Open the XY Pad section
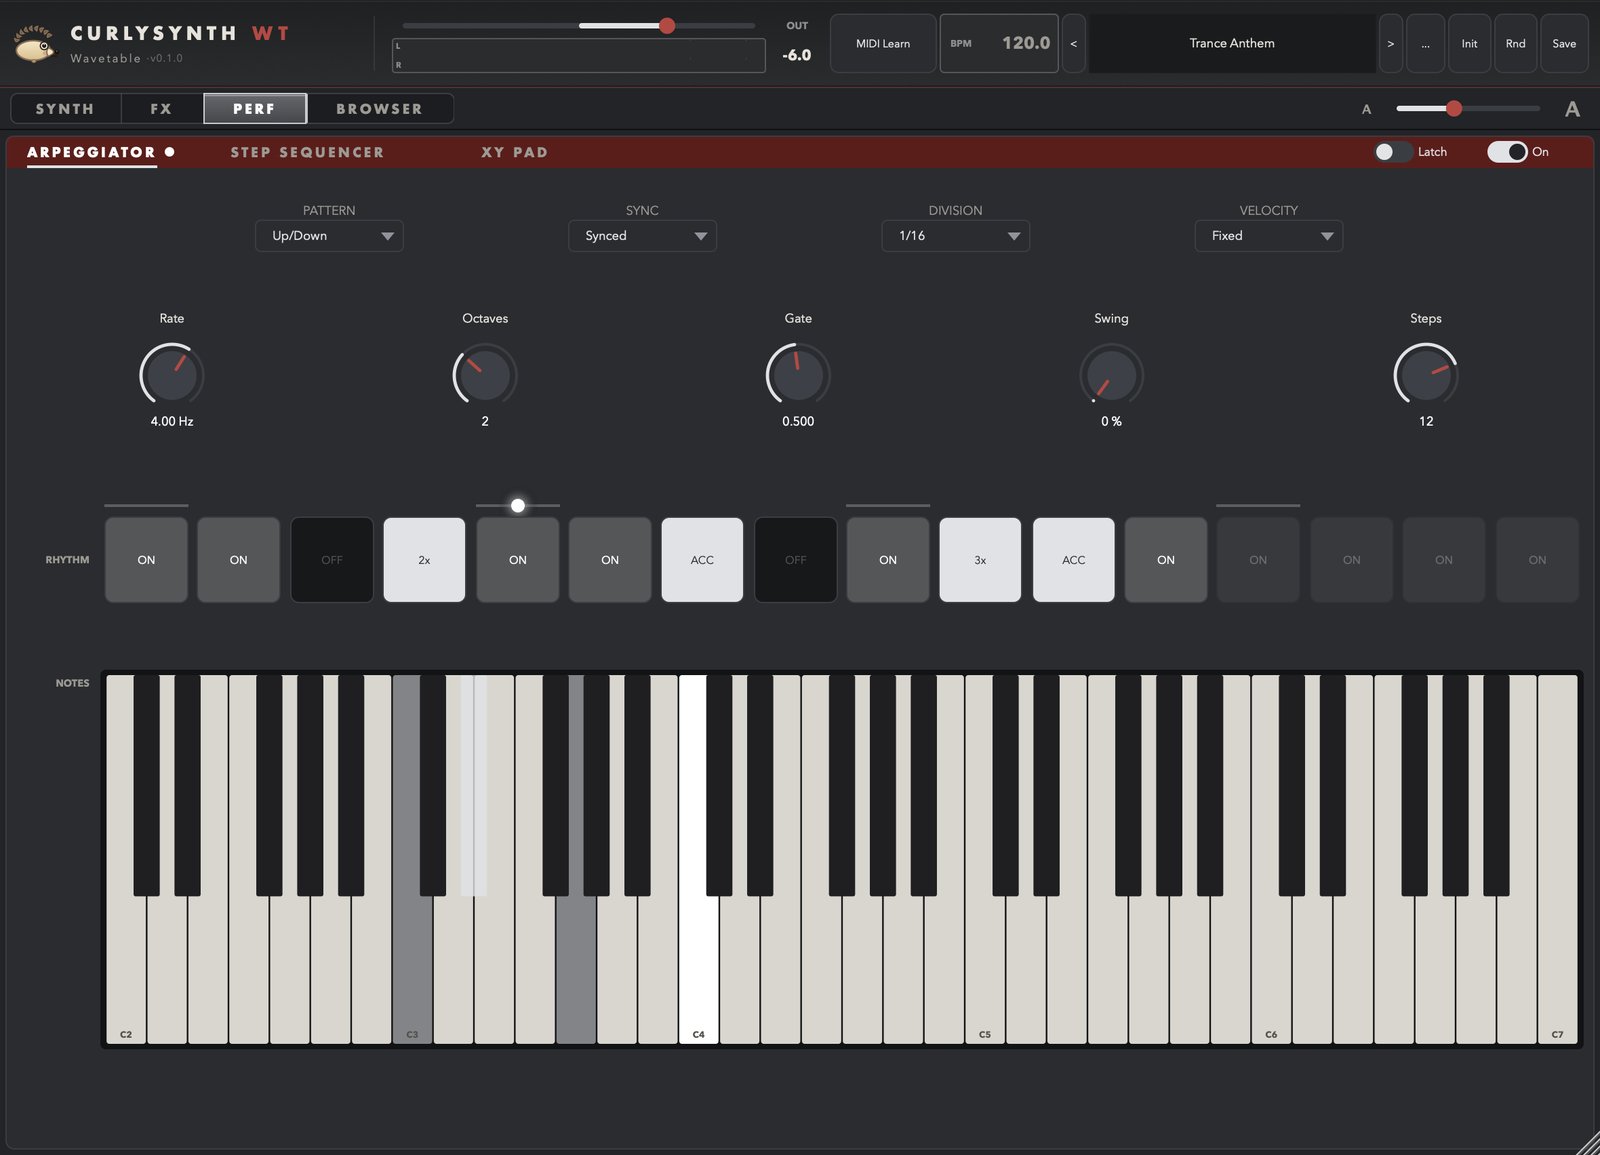Viewport: 1600px width, 1155px height. [x=514, y=152]
